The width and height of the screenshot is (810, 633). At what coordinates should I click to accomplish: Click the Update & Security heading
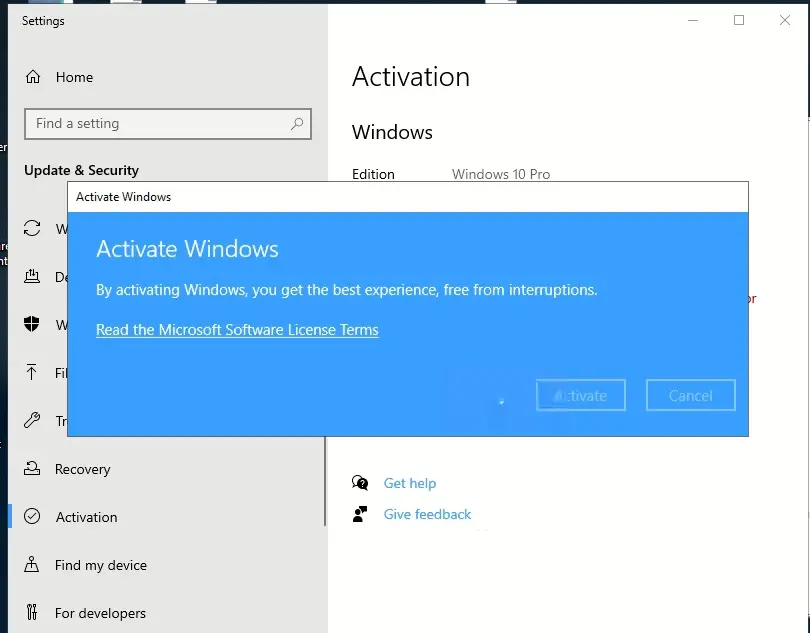click(x=82, y=171)
